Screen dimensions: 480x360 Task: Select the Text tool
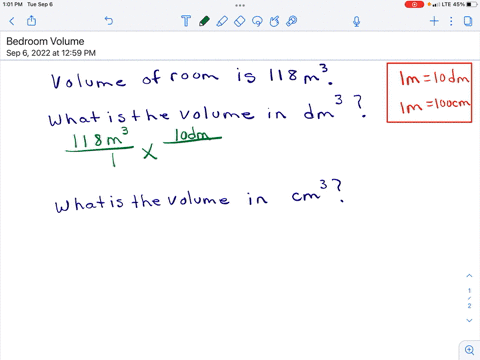186,21
